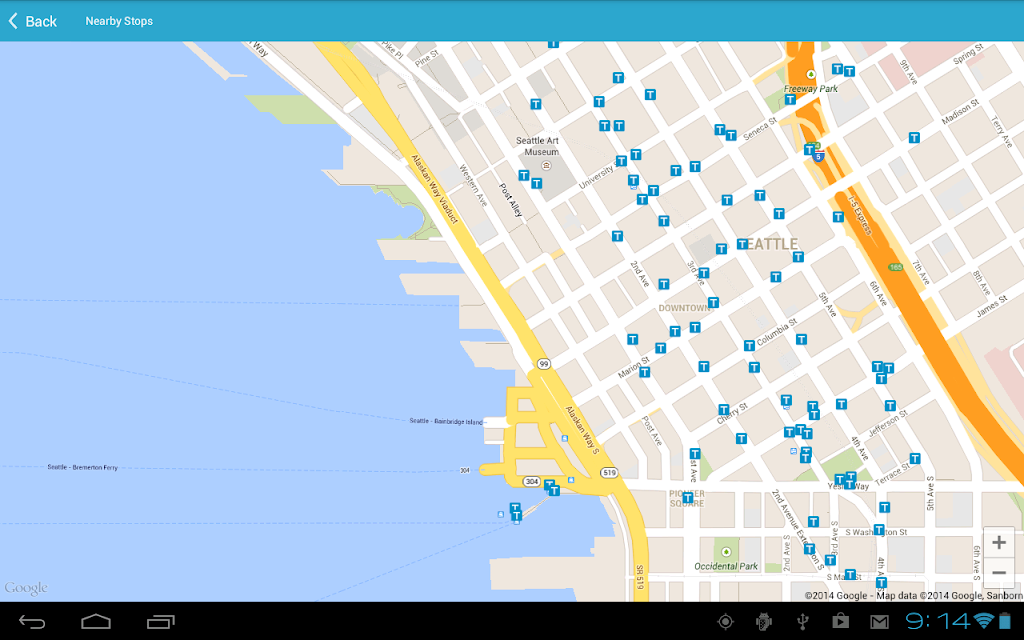Tap the USB status icon in system bar
This screenshot has height=640, width=1024.
click(803, 622)
